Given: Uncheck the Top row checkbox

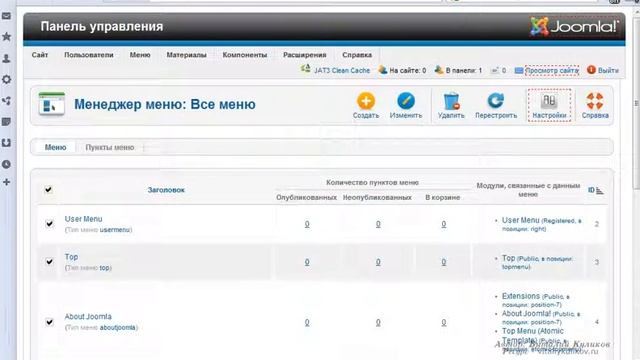Looking at the screenshot, I should click(x=49, y=261).
